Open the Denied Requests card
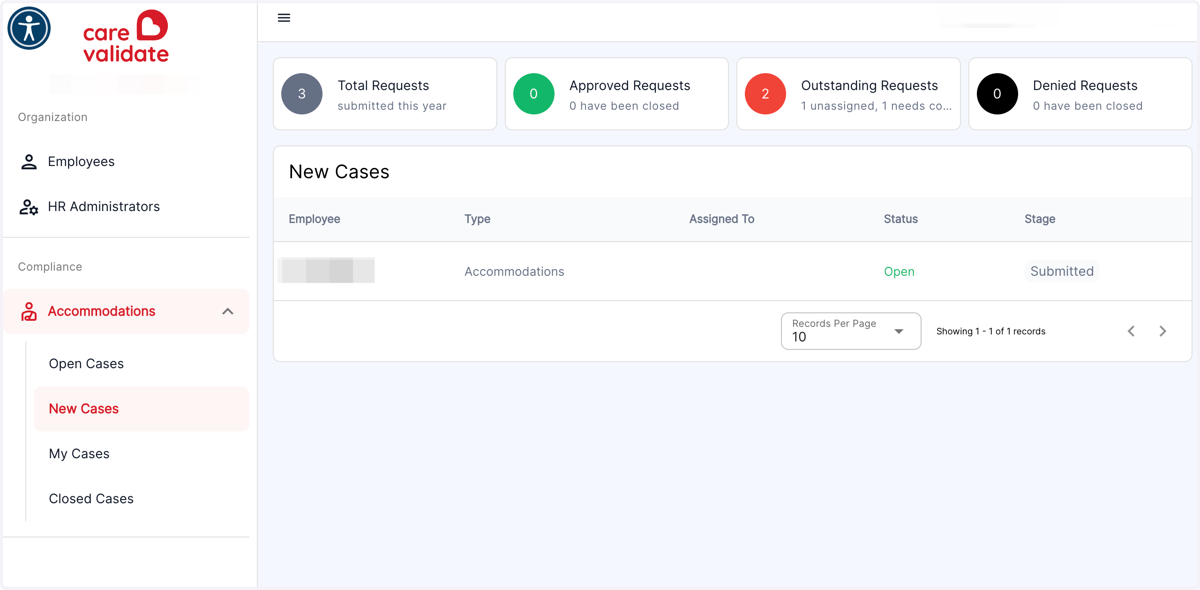 pos(1080,94)
